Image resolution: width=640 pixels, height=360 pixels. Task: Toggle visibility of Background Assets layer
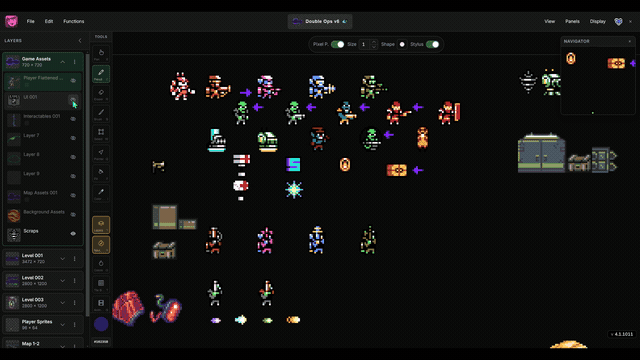[x=73, y=215]
